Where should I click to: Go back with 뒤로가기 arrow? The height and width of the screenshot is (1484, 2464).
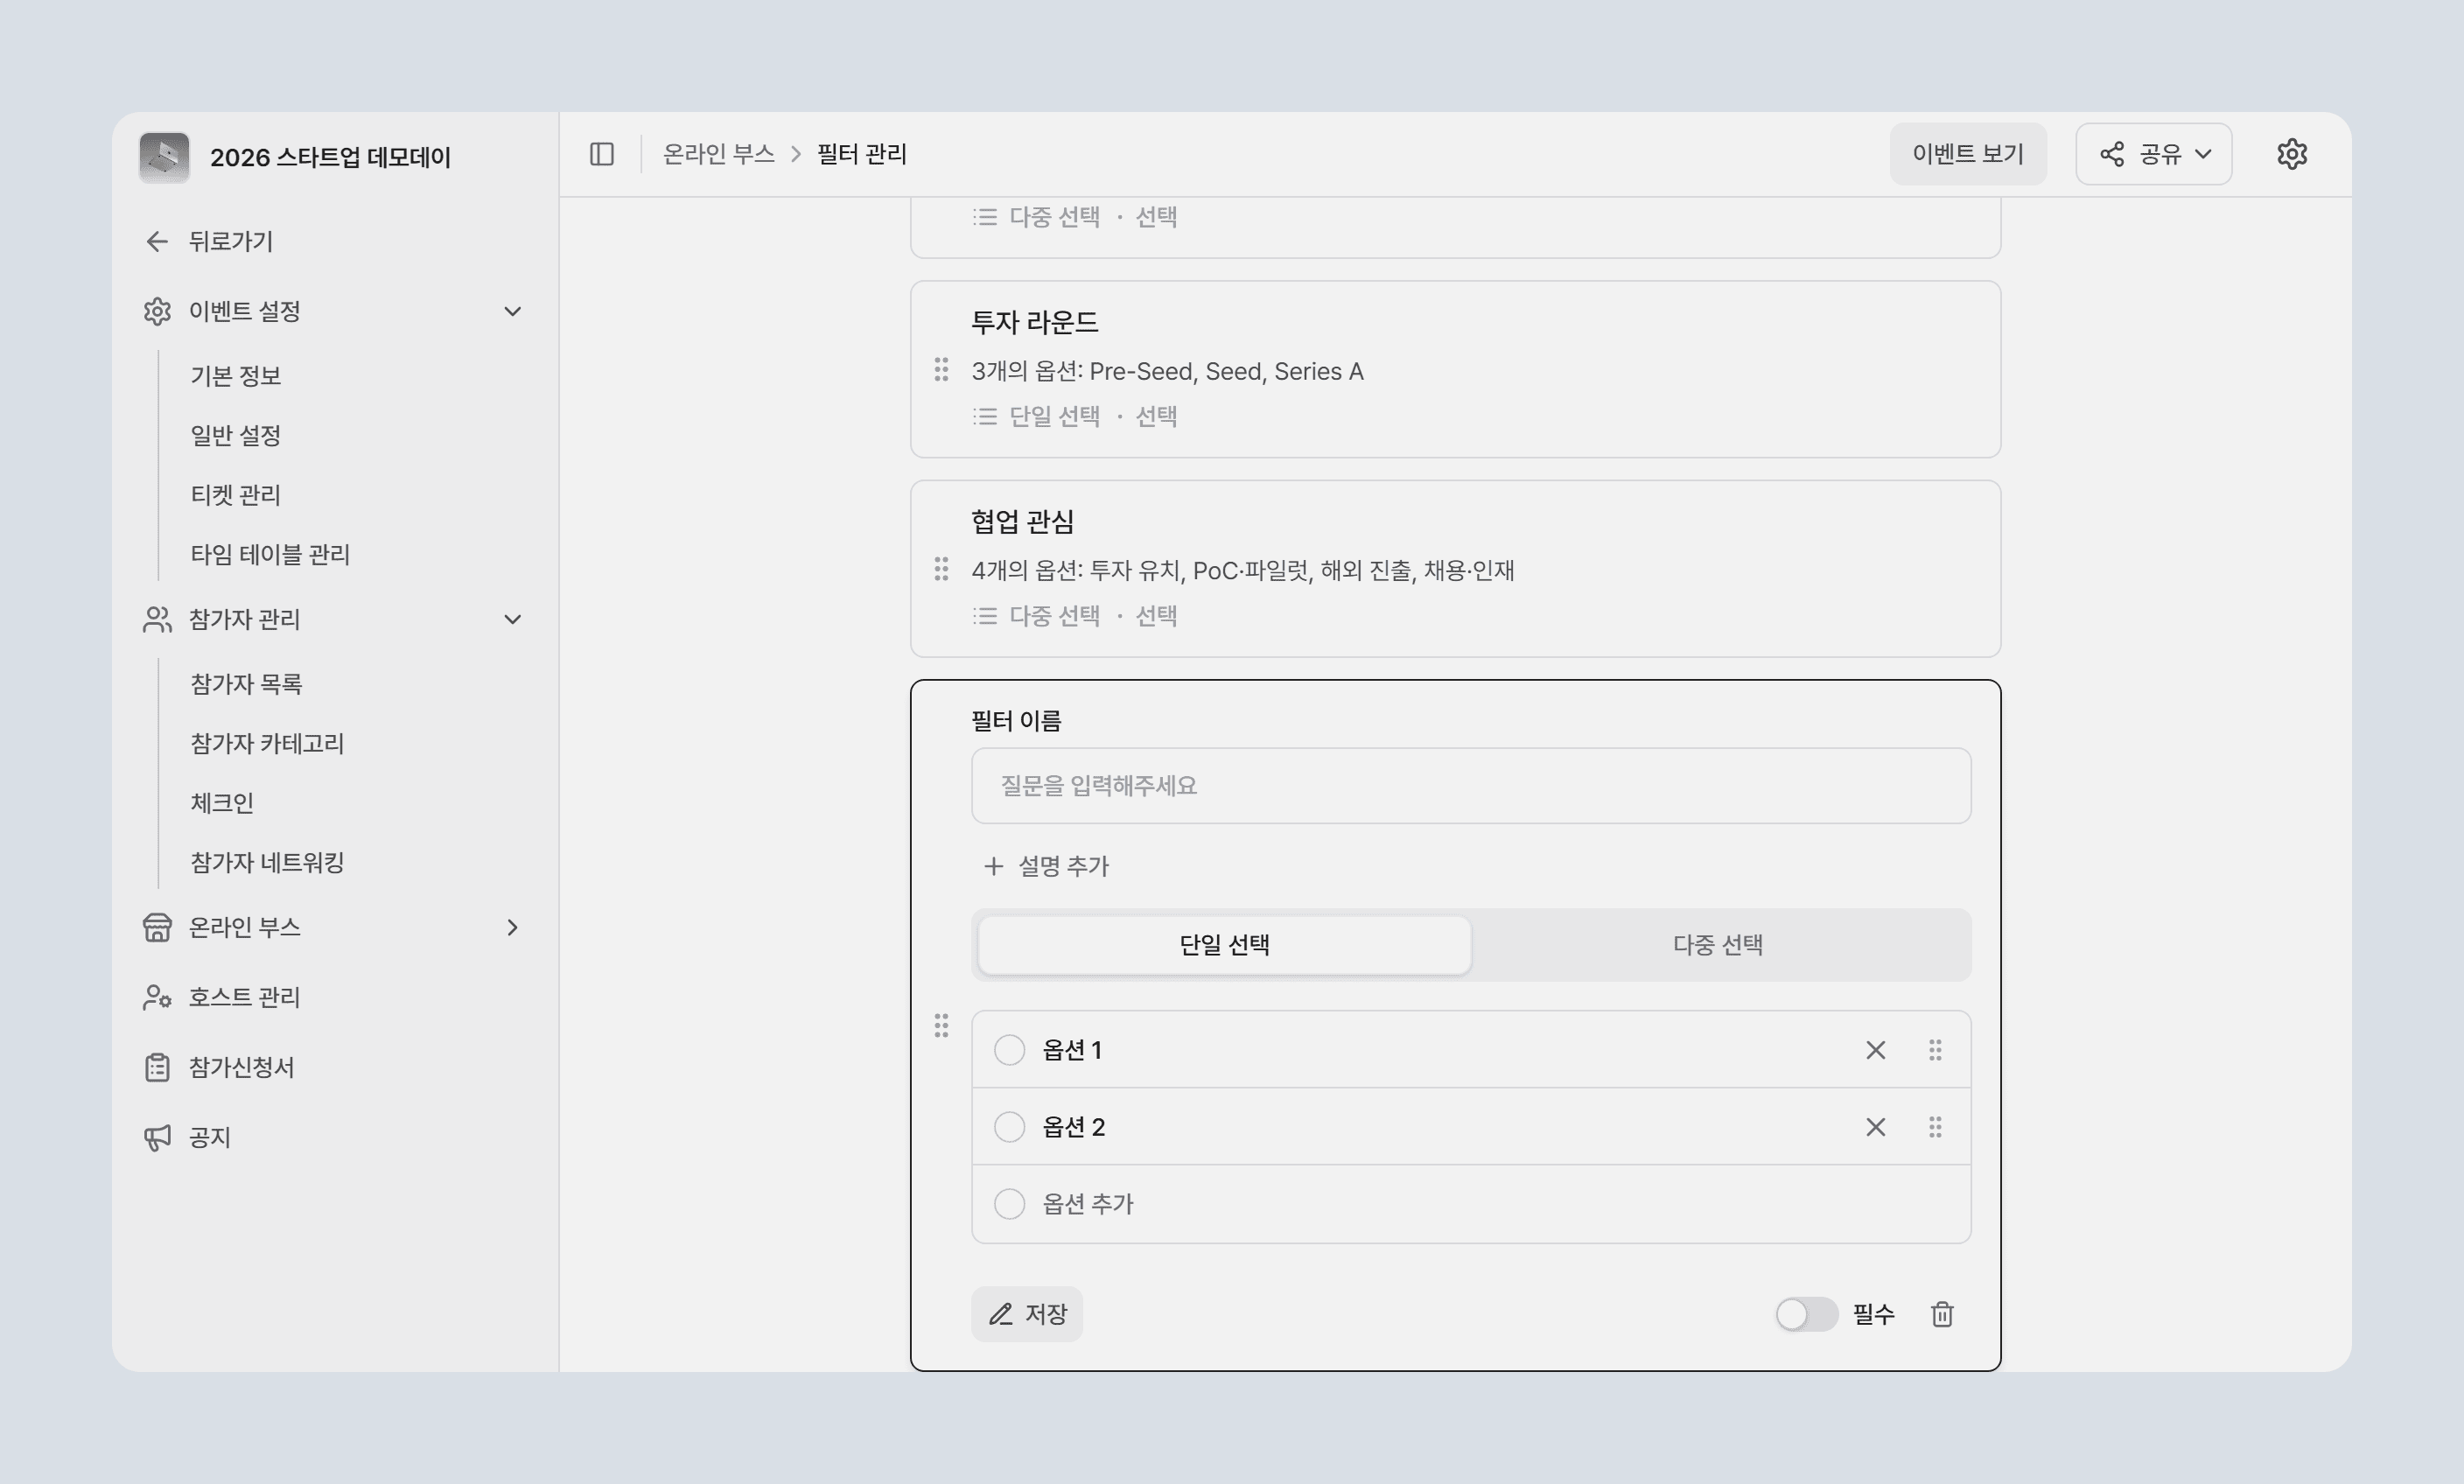point(157,241)
